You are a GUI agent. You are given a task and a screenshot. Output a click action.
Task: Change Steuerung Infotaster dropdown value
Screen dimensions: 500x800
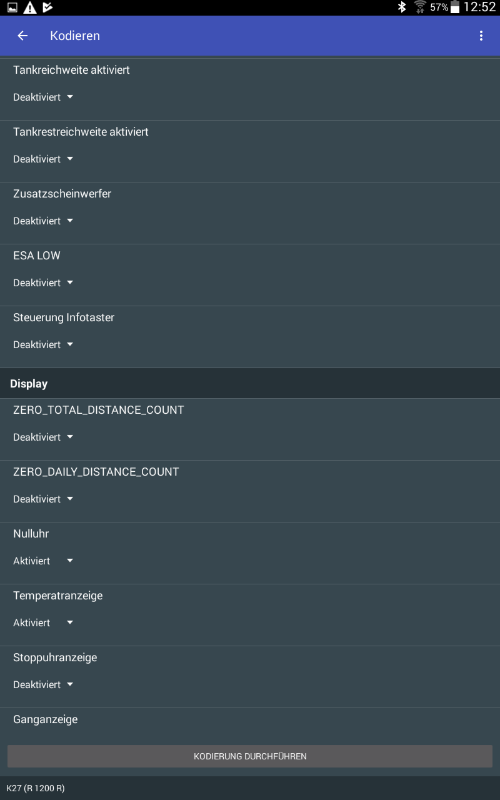[x=43, y=344]
